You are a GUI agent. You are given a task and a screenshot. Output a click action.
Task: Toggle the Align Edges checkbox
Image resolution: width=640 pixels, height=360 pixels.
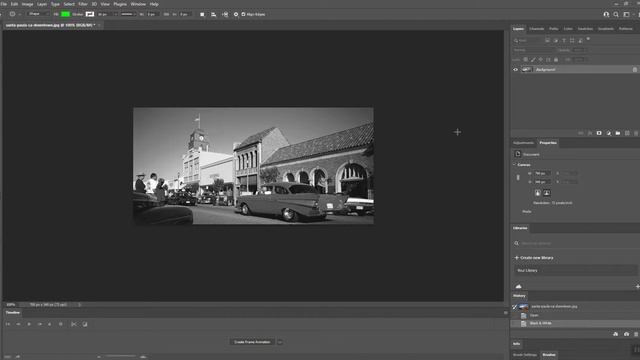(x=244, y=14)
